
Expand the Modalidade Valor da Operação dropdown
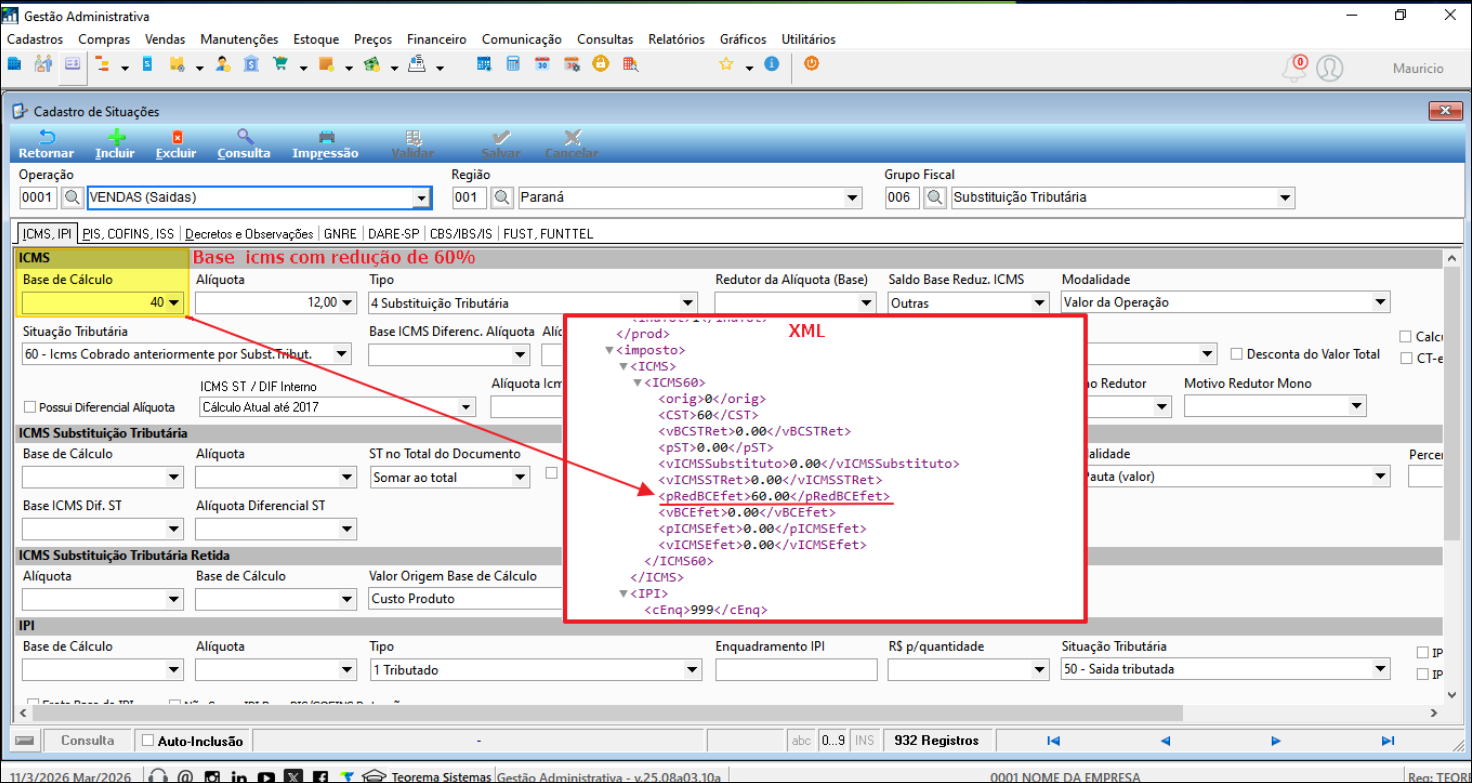click(x=1381, y=303)
